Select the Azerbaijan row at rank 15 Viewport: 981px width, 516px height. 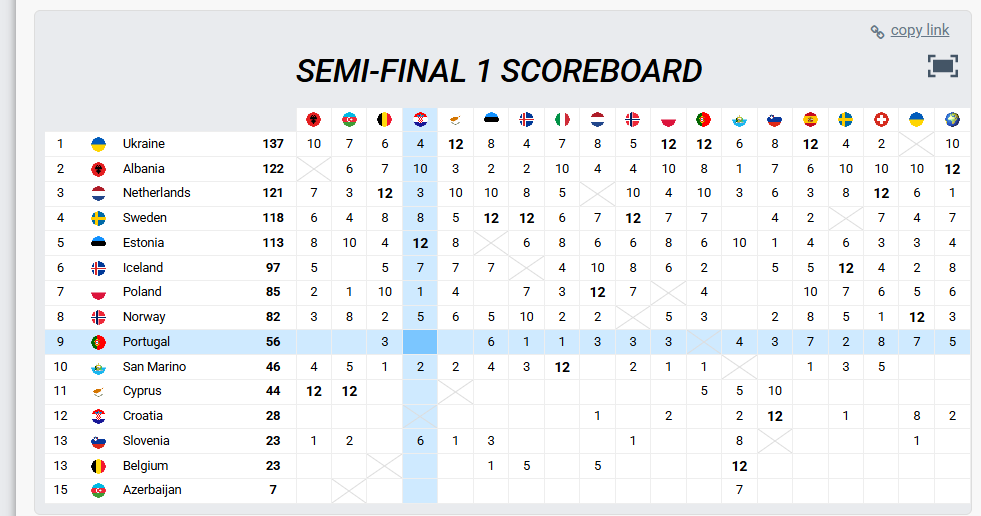point(154,490)
